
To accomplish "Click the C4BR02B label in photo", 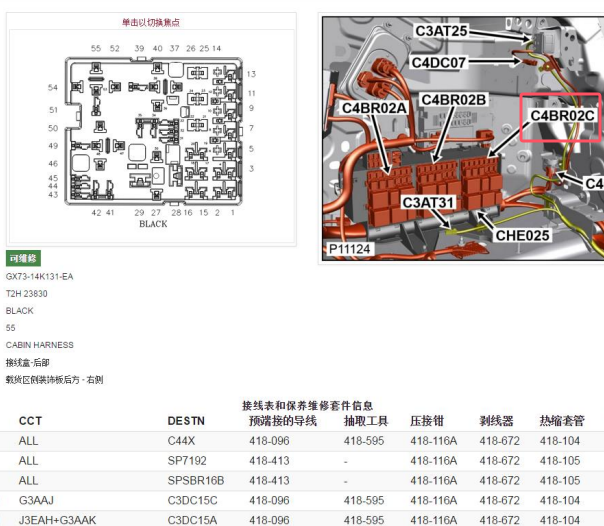I will [453, 100].
